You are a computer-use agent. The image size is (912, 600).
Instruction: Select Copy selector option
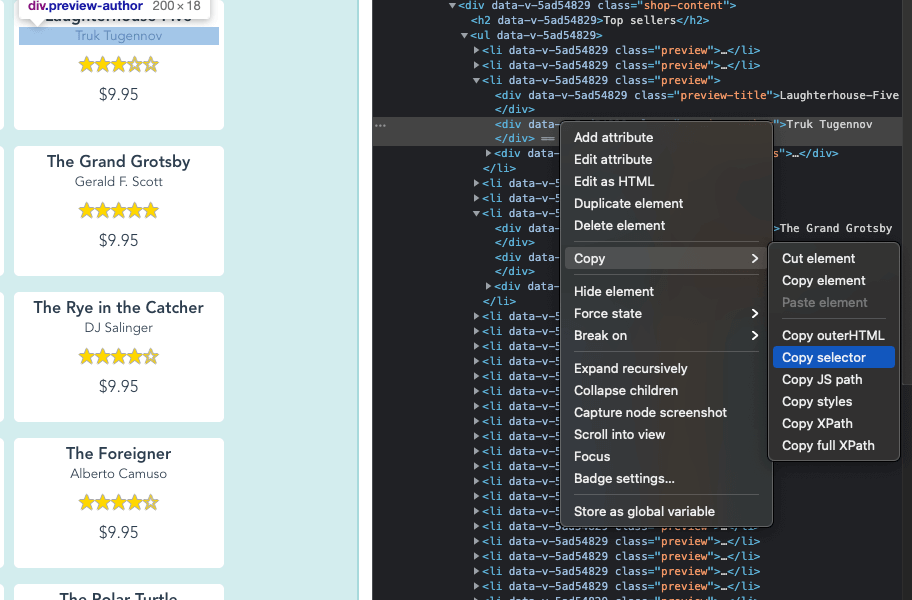(833, 358)
